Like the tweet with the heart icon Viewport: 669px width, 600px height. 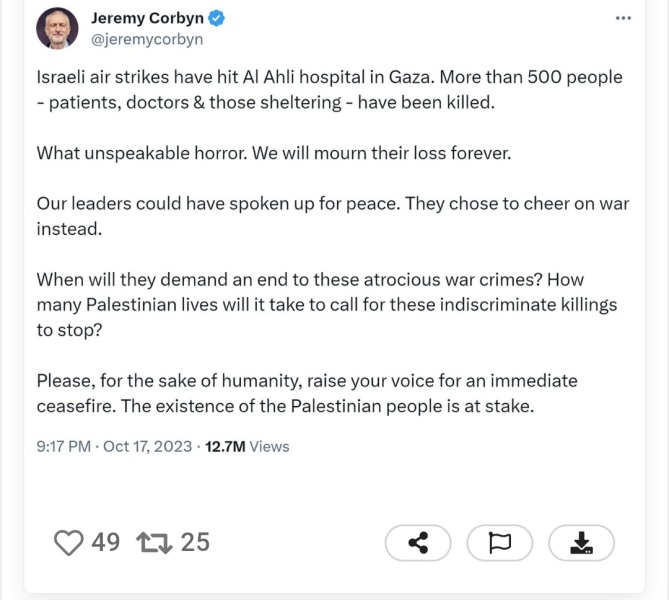(x=68, y=543)
